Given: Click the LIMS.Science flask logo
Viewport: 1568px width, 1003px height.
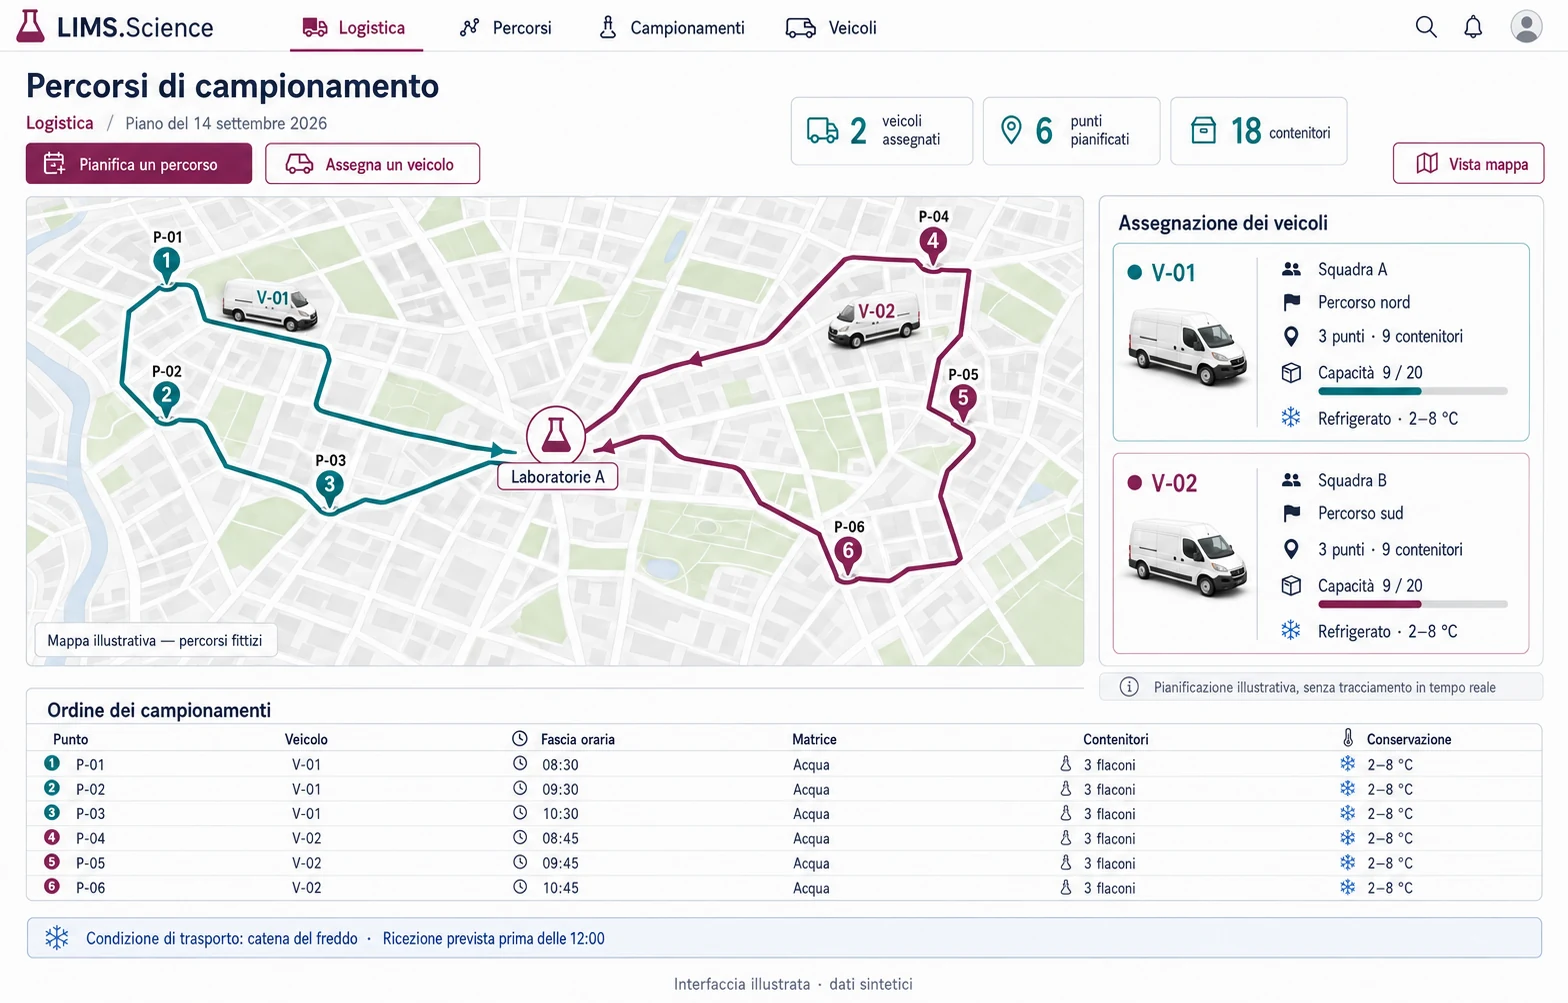Looking at the screenshot, I should click(31, 26).
